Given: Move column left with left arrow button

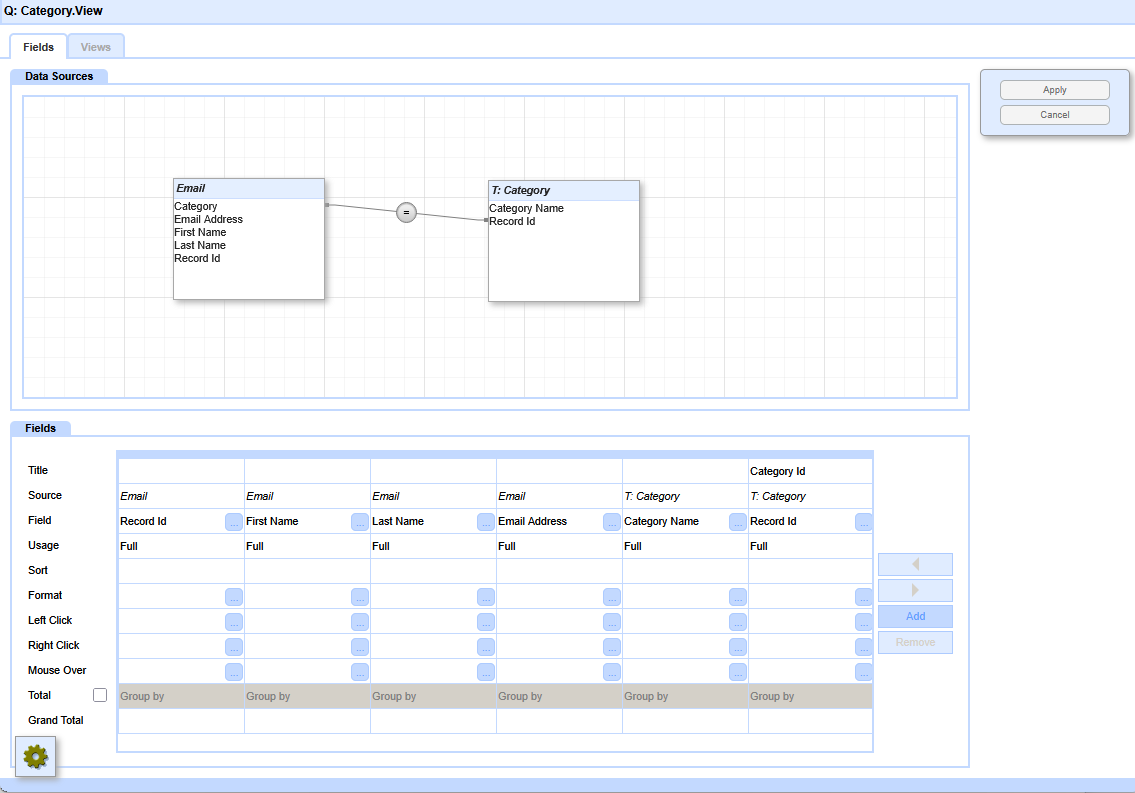Looking at the screenshot, I should 915,565.
